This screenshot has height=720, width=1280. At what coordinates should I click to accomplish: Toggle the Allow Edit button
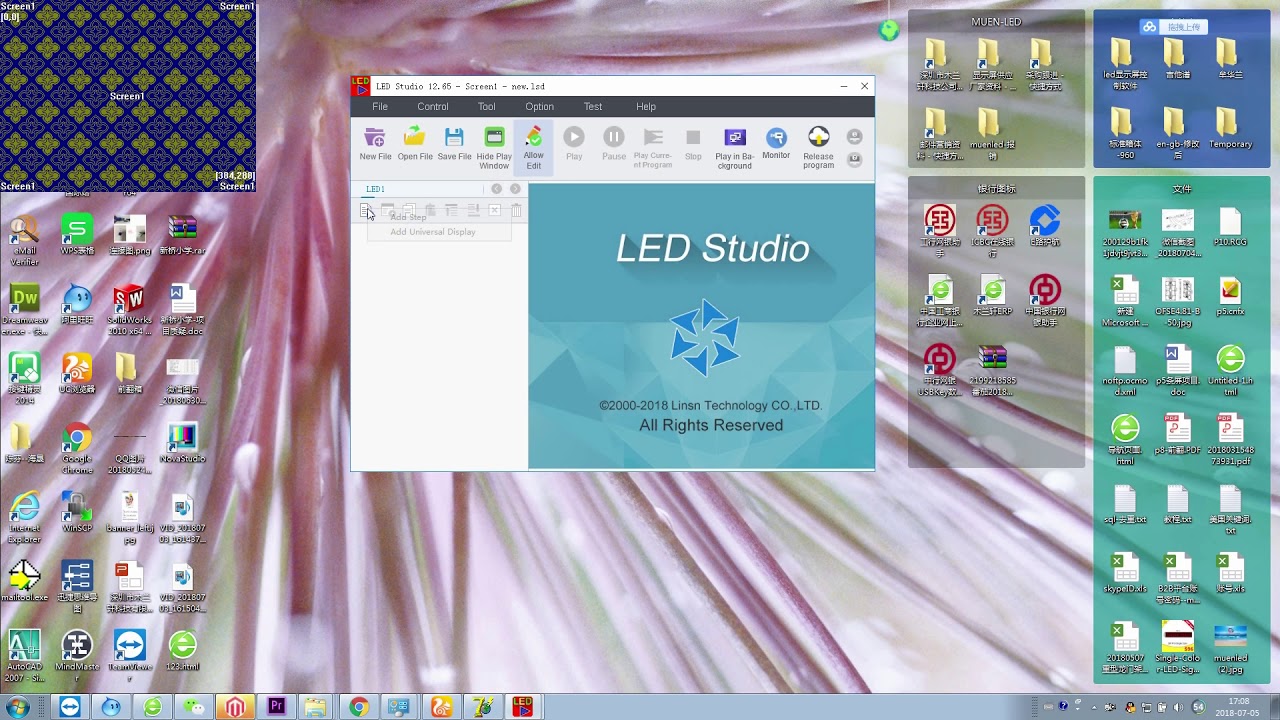(533, 147)
